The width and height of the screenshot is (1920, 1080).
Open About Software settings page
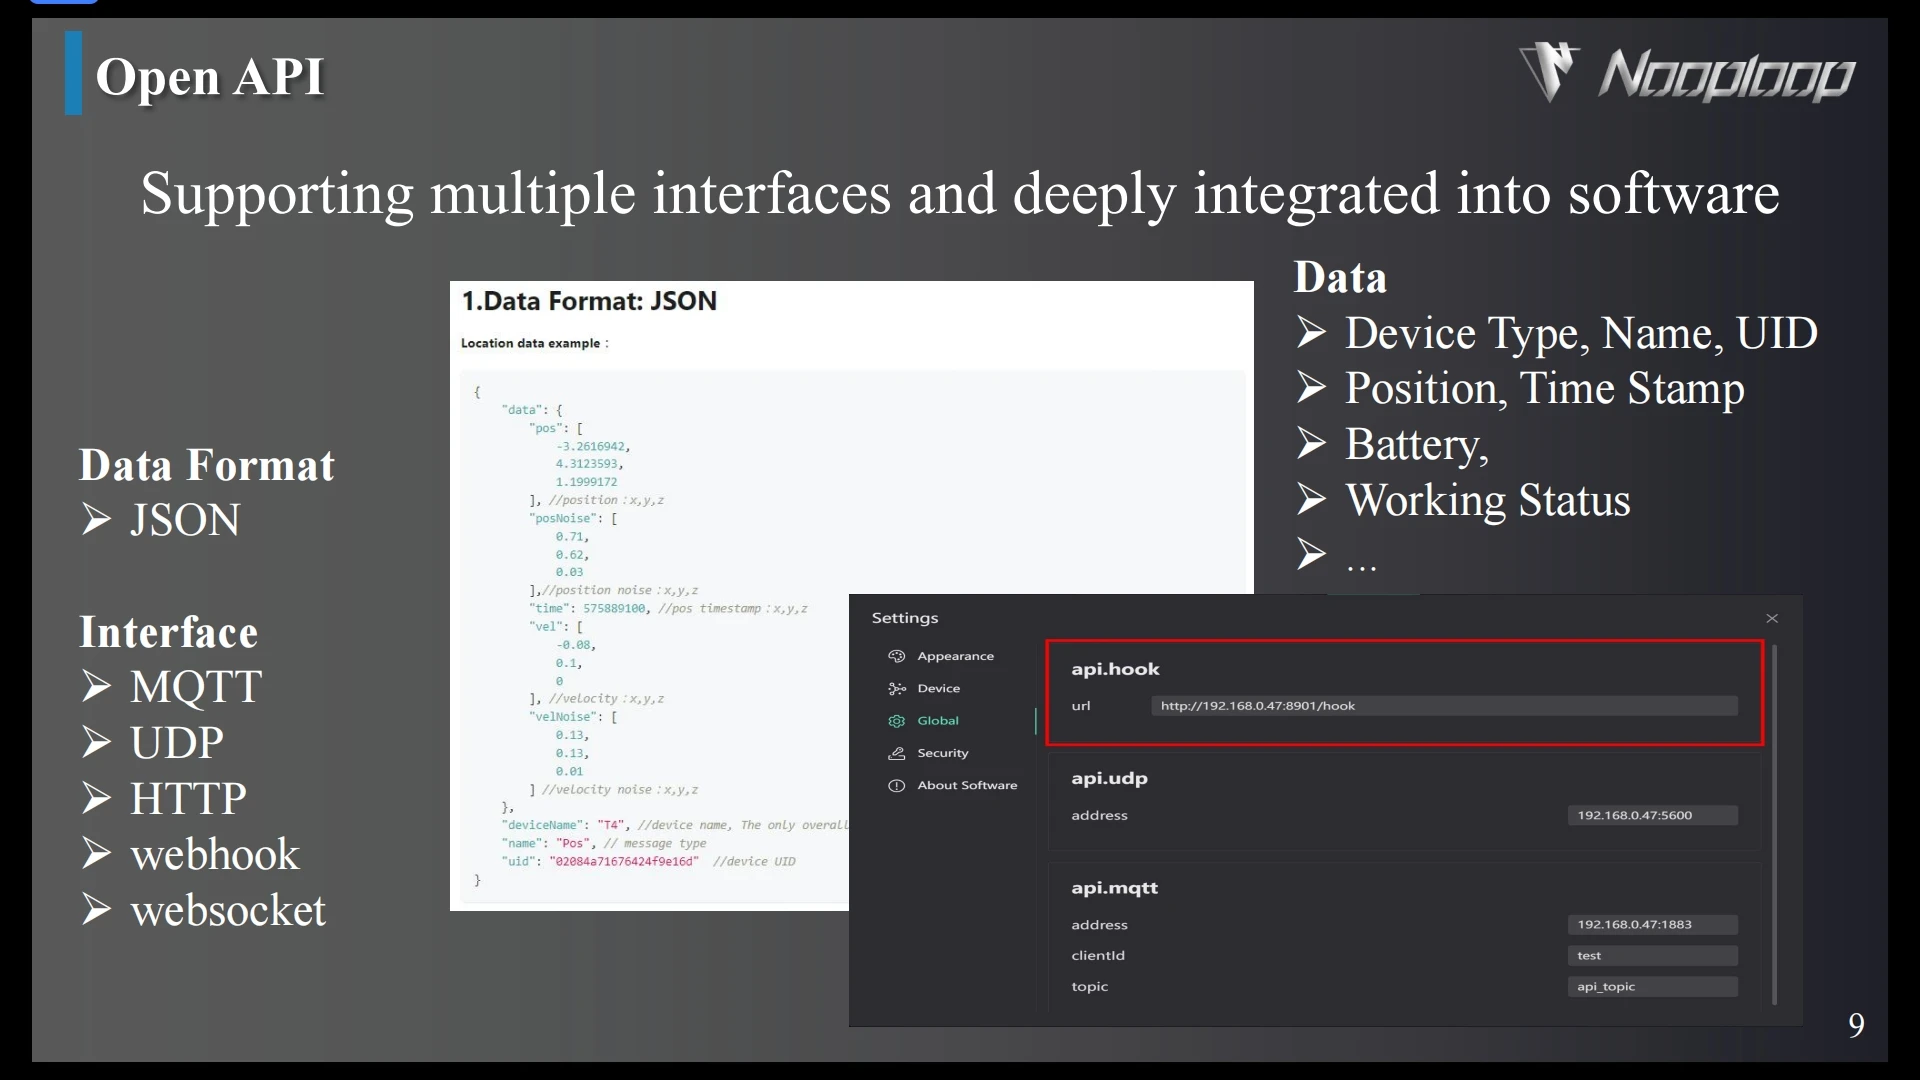tap(966, 785)
